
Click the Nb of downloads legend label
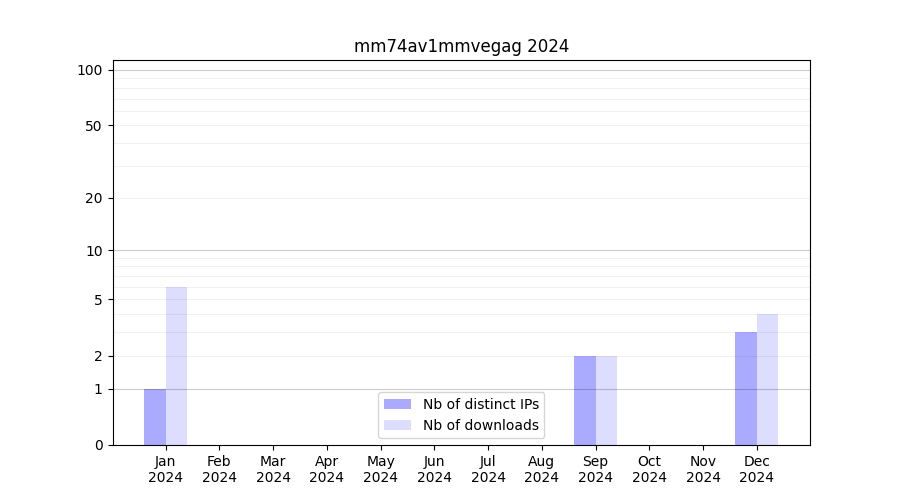coord(480,425)
